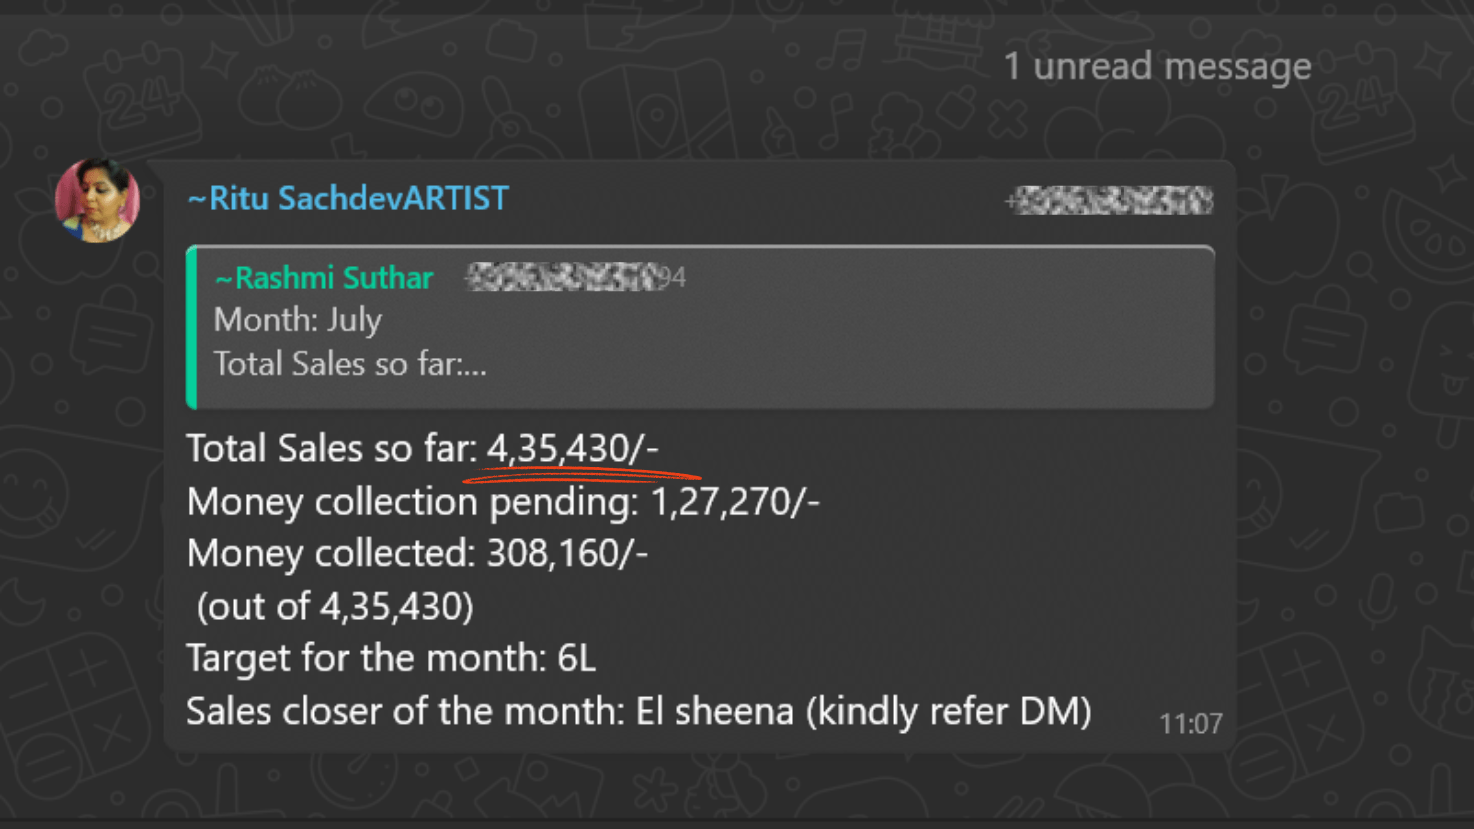The width and height of the screenshot is (1474, 829).
Task: Click the '1 unread message' banner
Action: 1157,66
